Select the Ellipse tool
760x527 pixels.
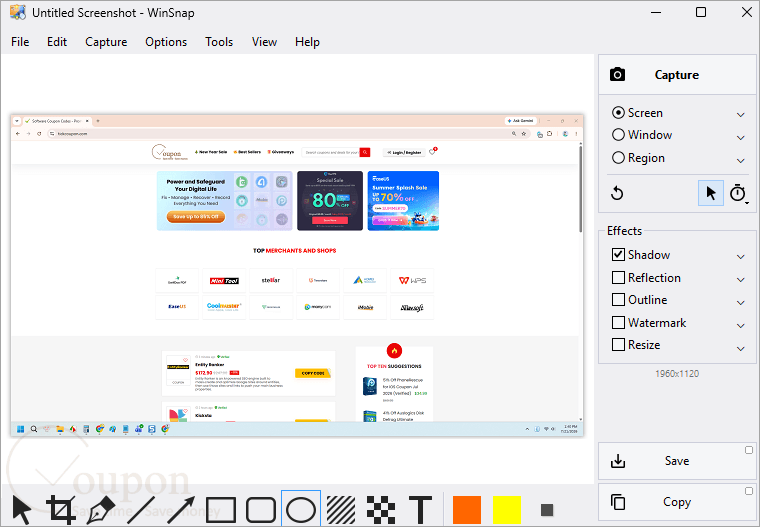coord(301,510)
